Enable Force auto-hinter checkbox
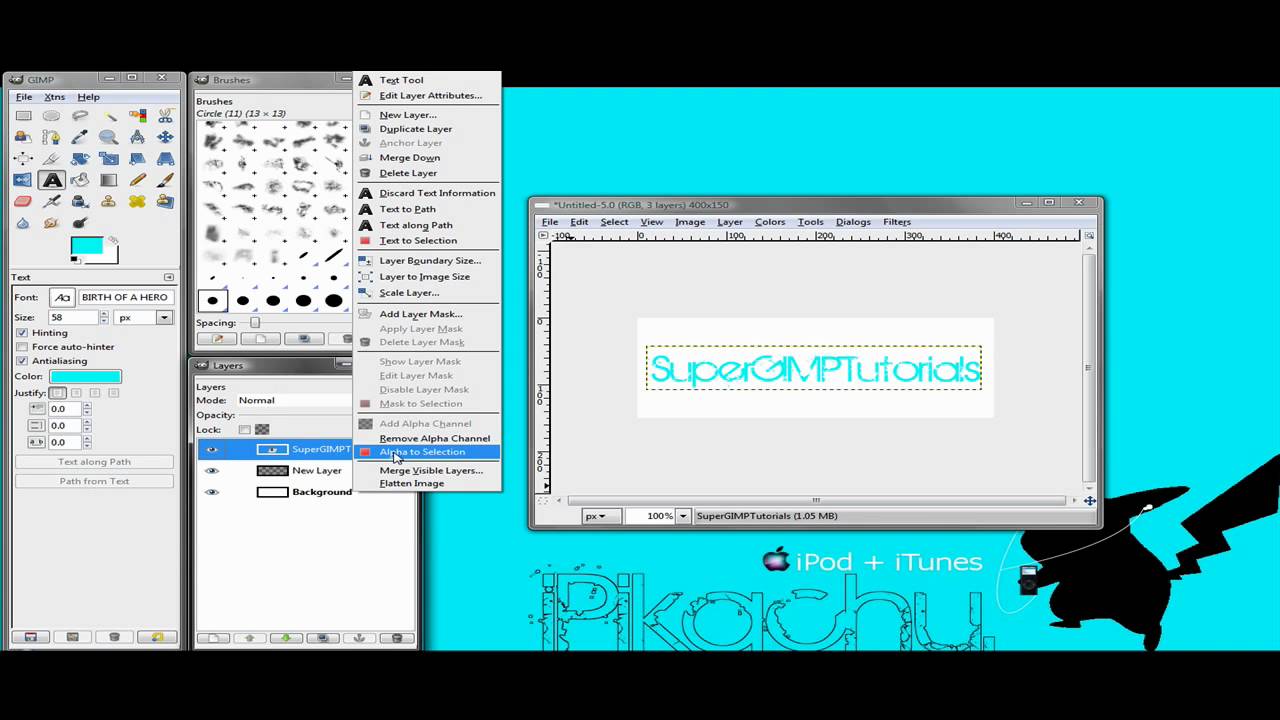The height and width of the screenshot is (720, 1280). (x=22, y=346)
